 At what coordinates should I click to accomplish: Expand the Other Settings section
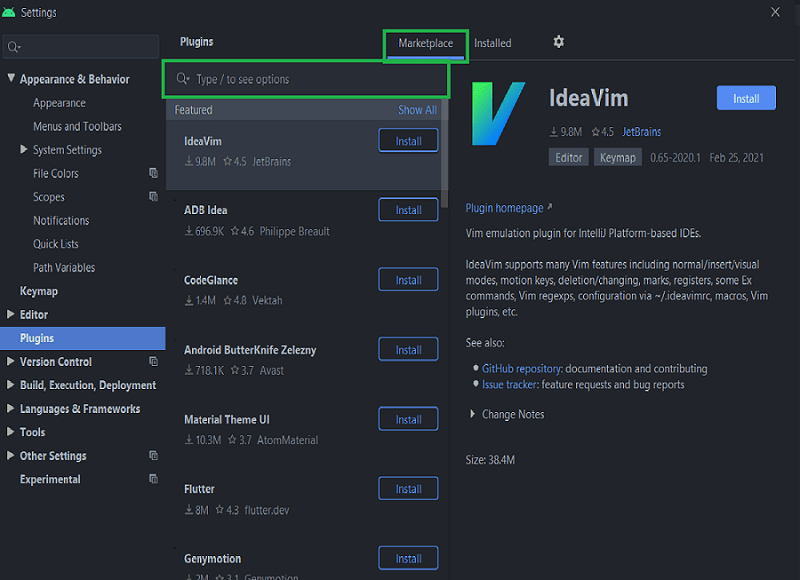10,455
